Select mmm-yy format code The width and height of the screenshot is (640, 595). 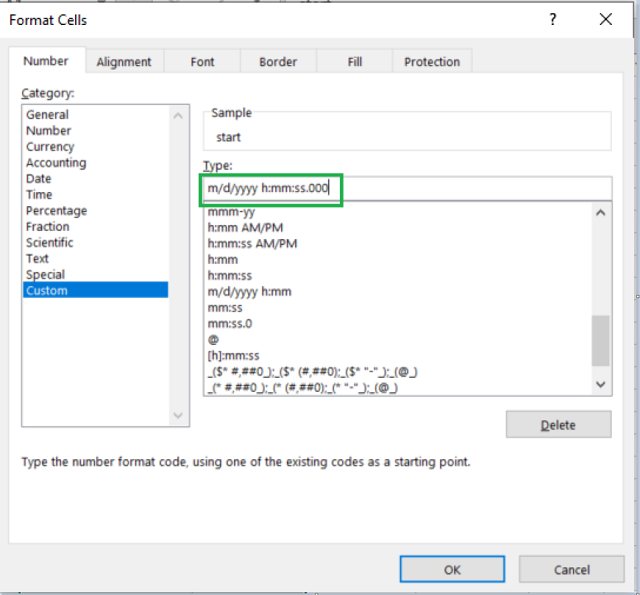pyautogui.click(x=398, y=212)
